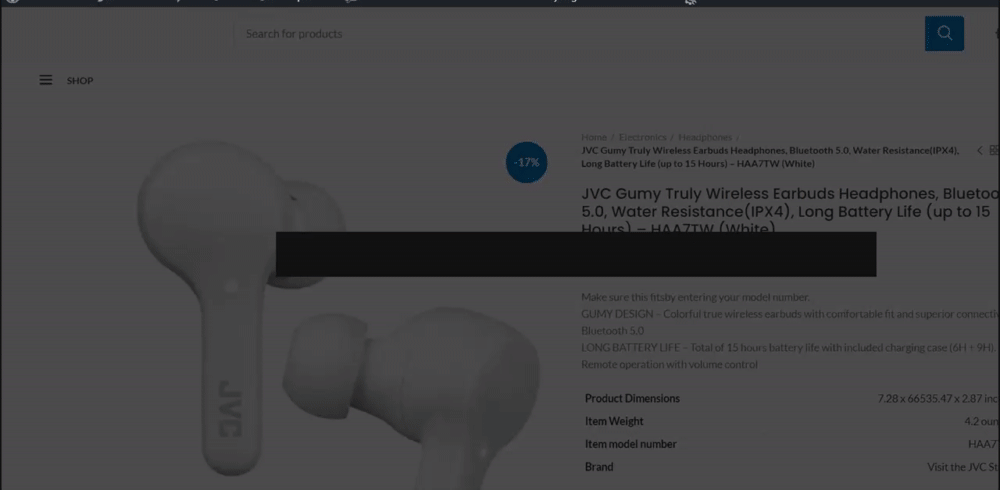Click the 4.2 ounces weight value
Image resolution: width=1000 pixels, height=490 pixels.
(982, 421)
